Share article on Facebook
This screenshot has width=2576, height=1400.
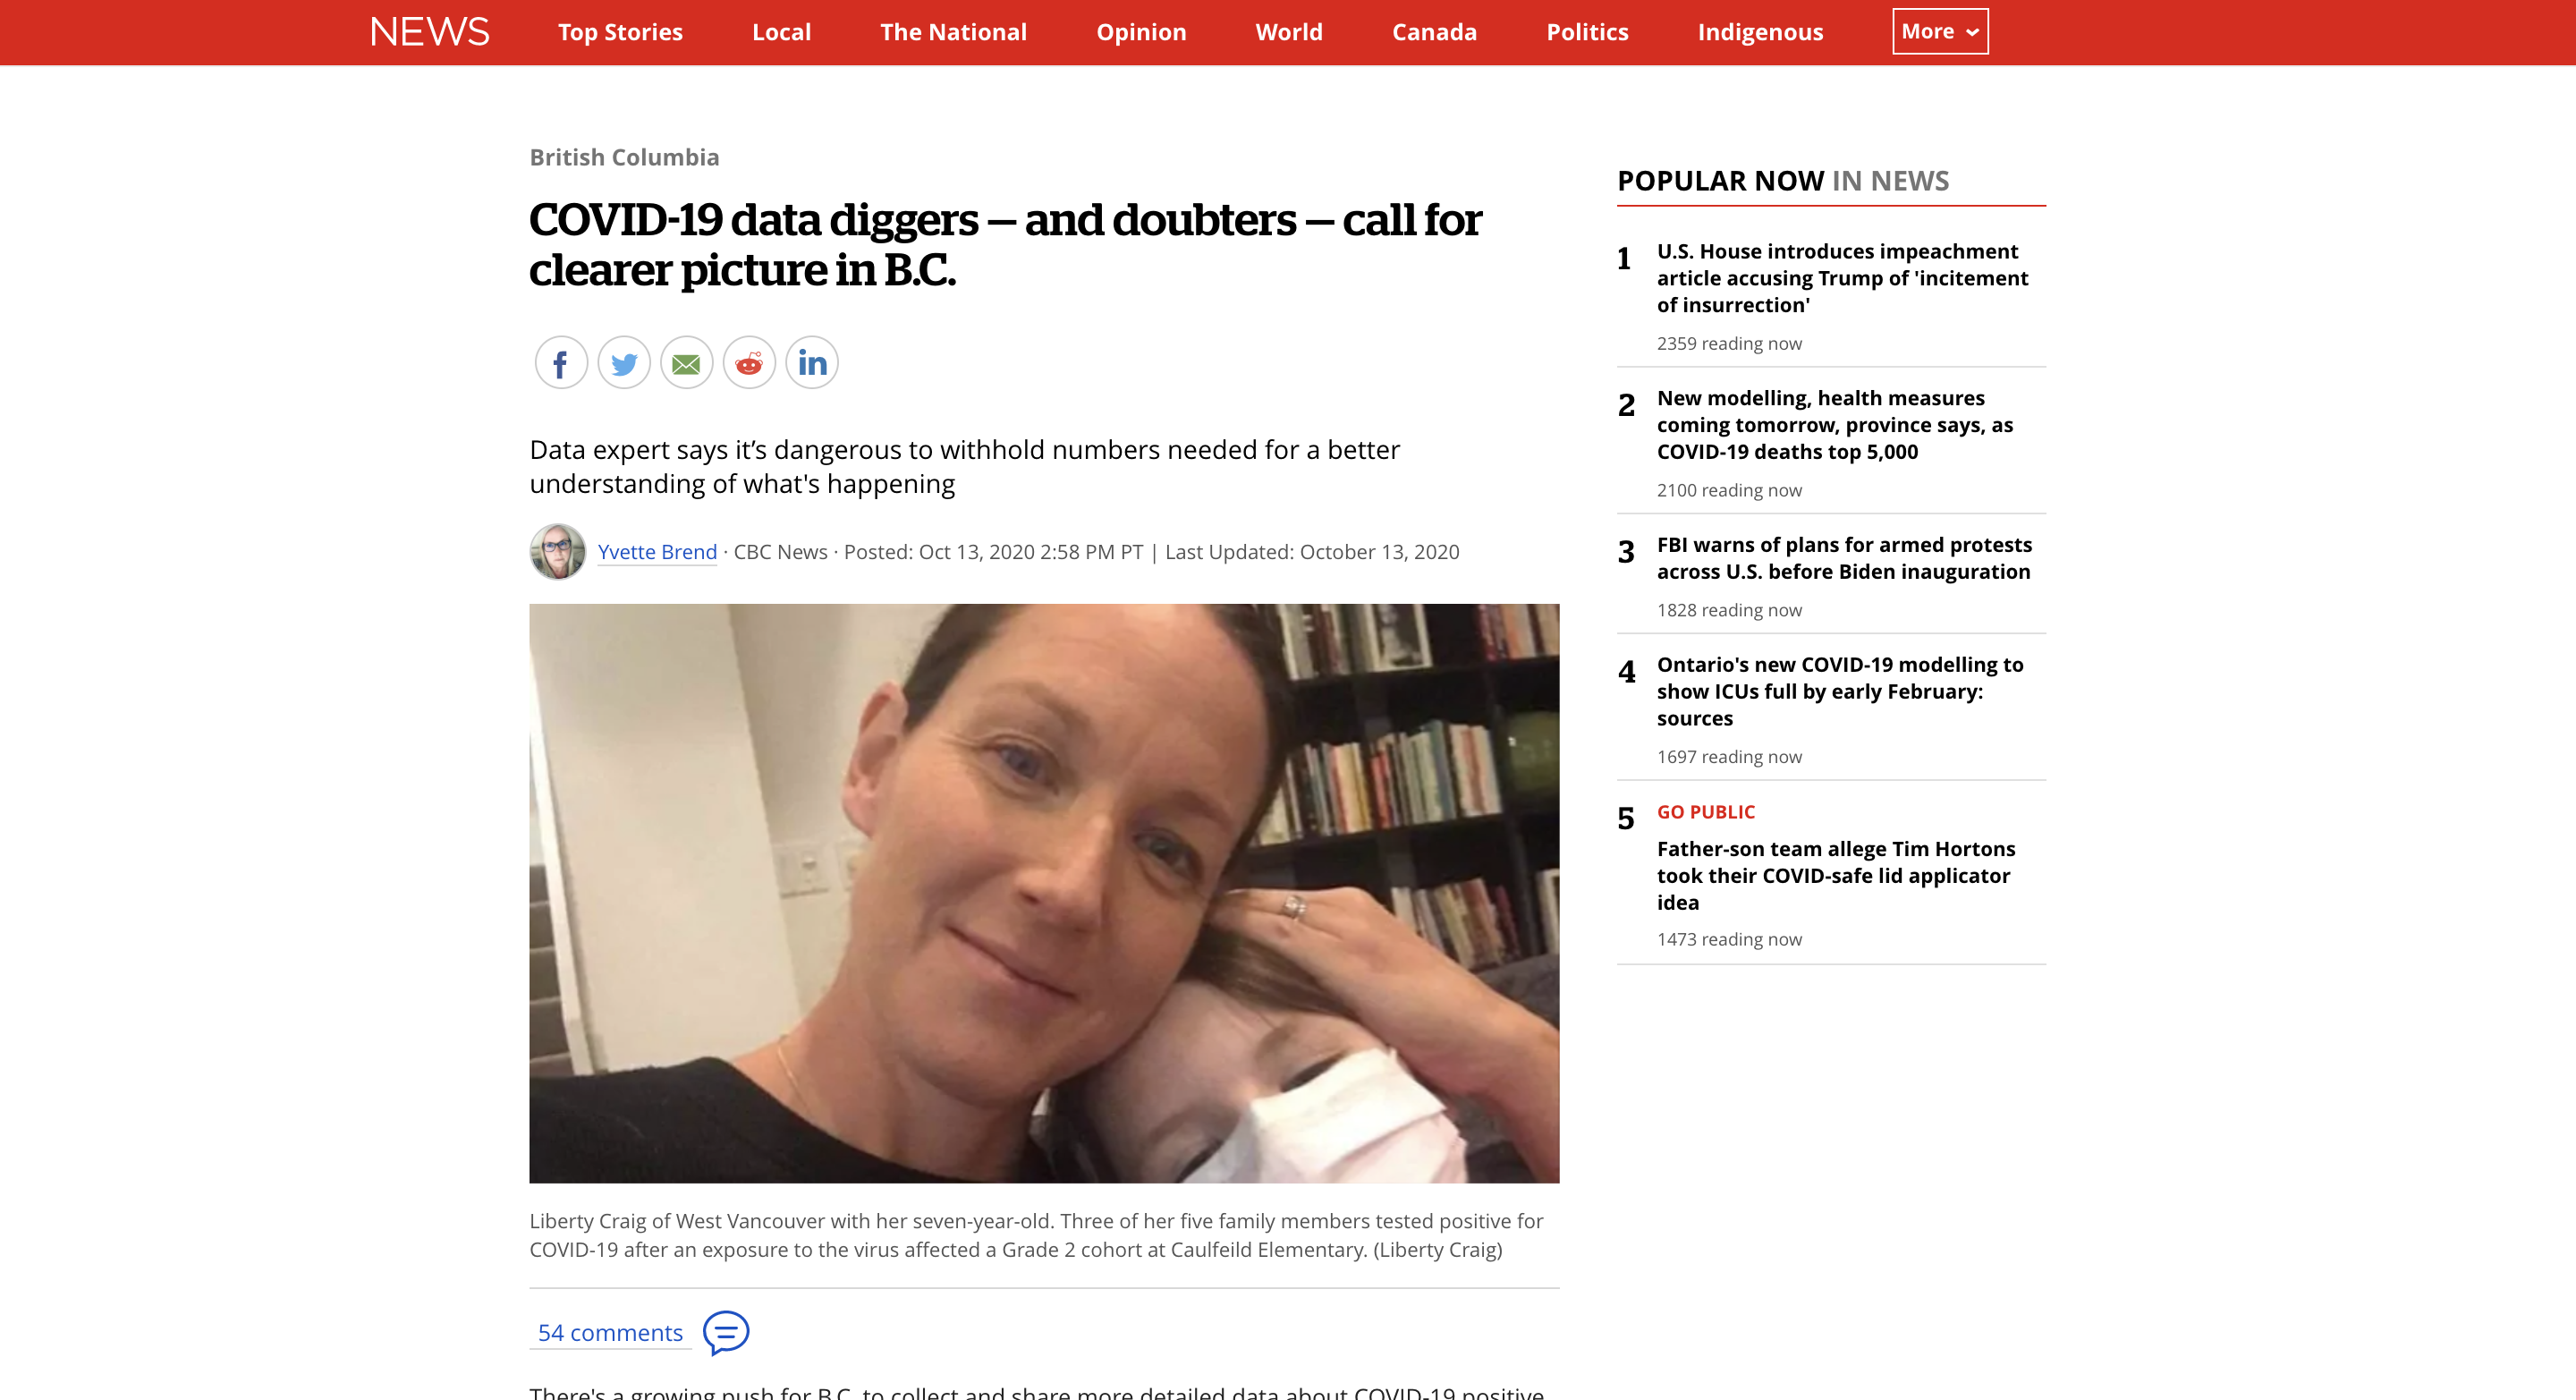click(x=561, y=363)
